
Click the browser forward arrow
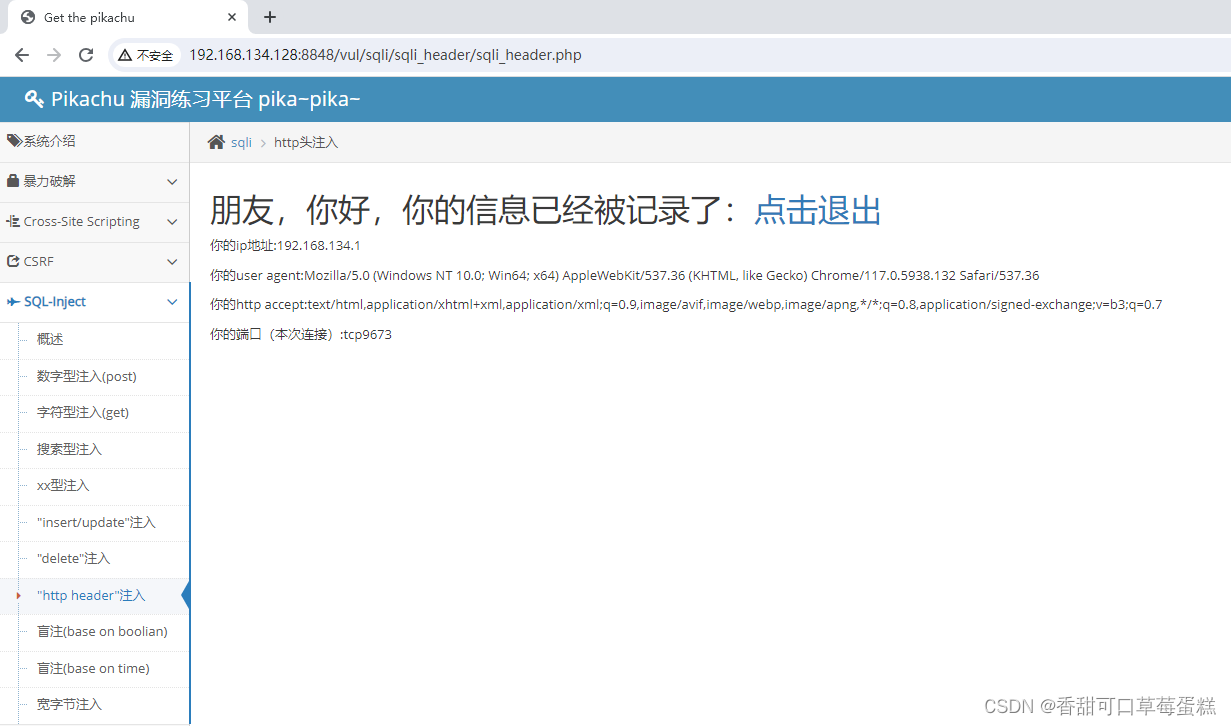54,55
